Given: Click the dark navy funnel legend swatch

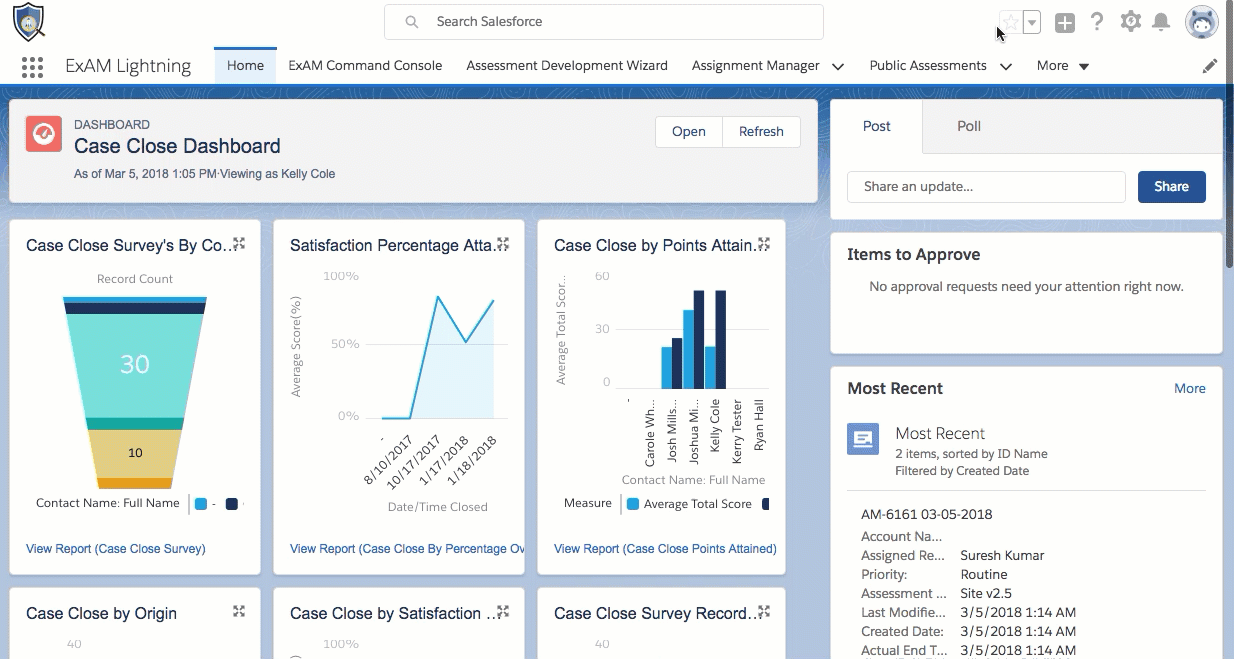Looking at the screenshot, I should coord(232,504).
